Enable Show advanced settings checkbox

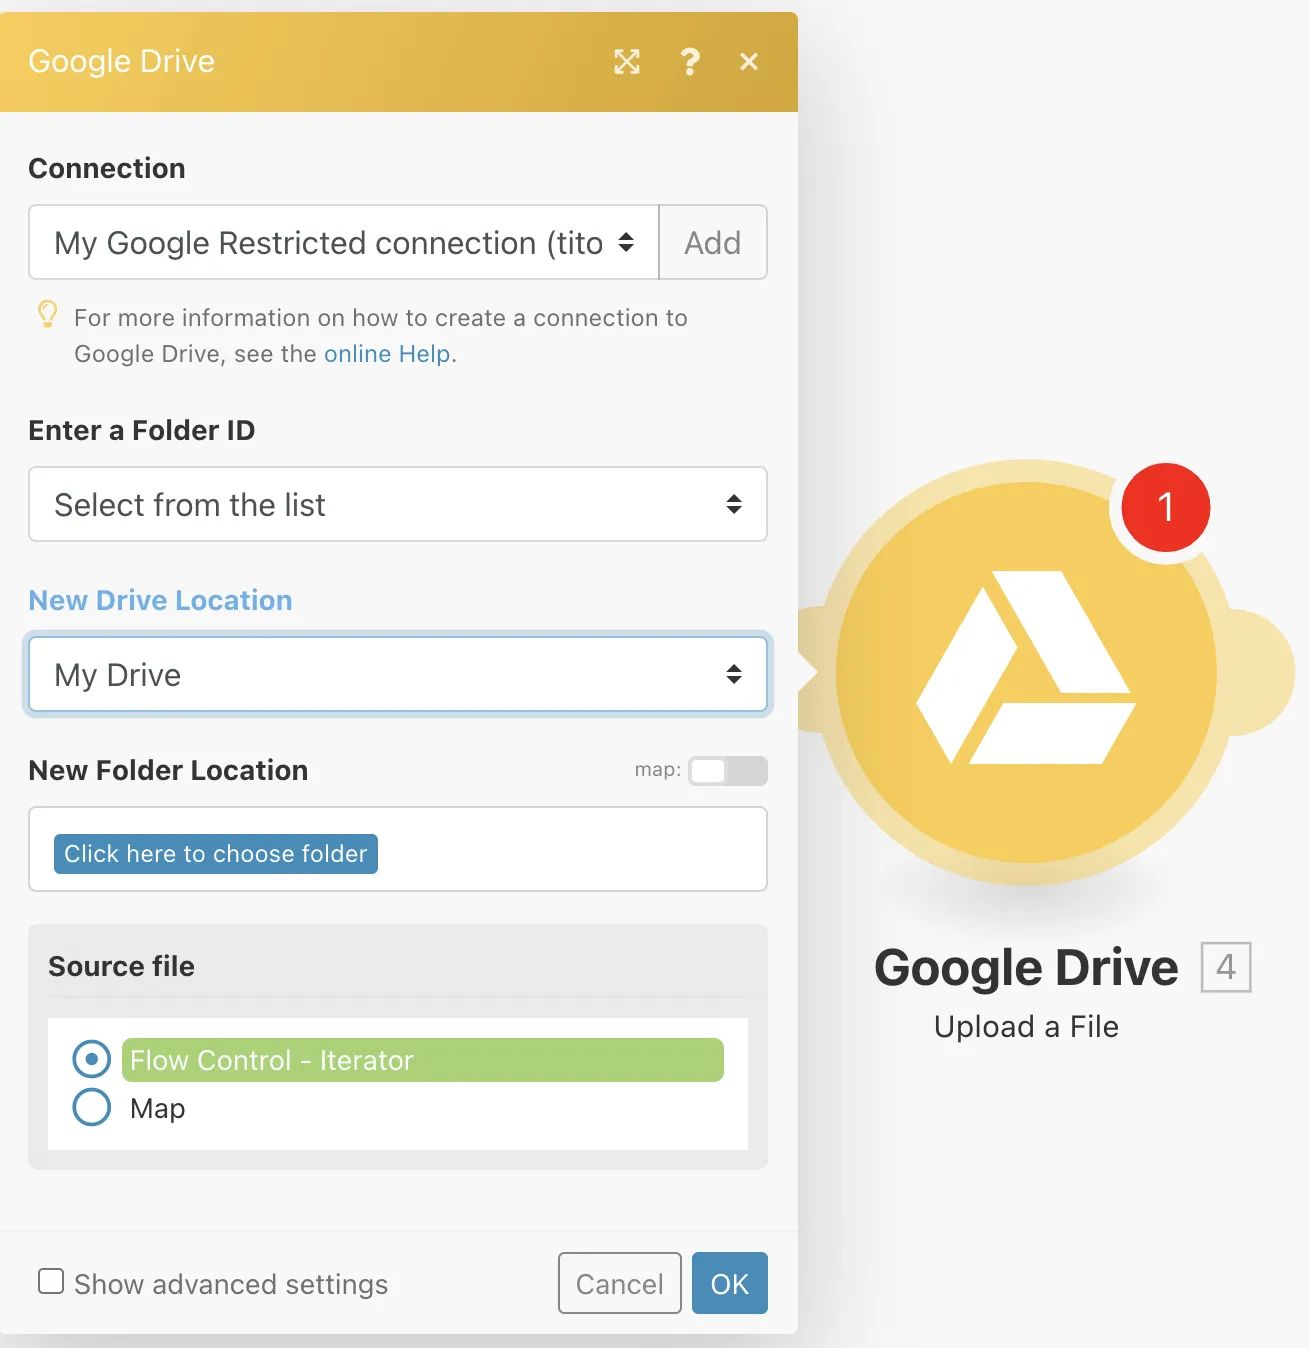point(51,1281)
